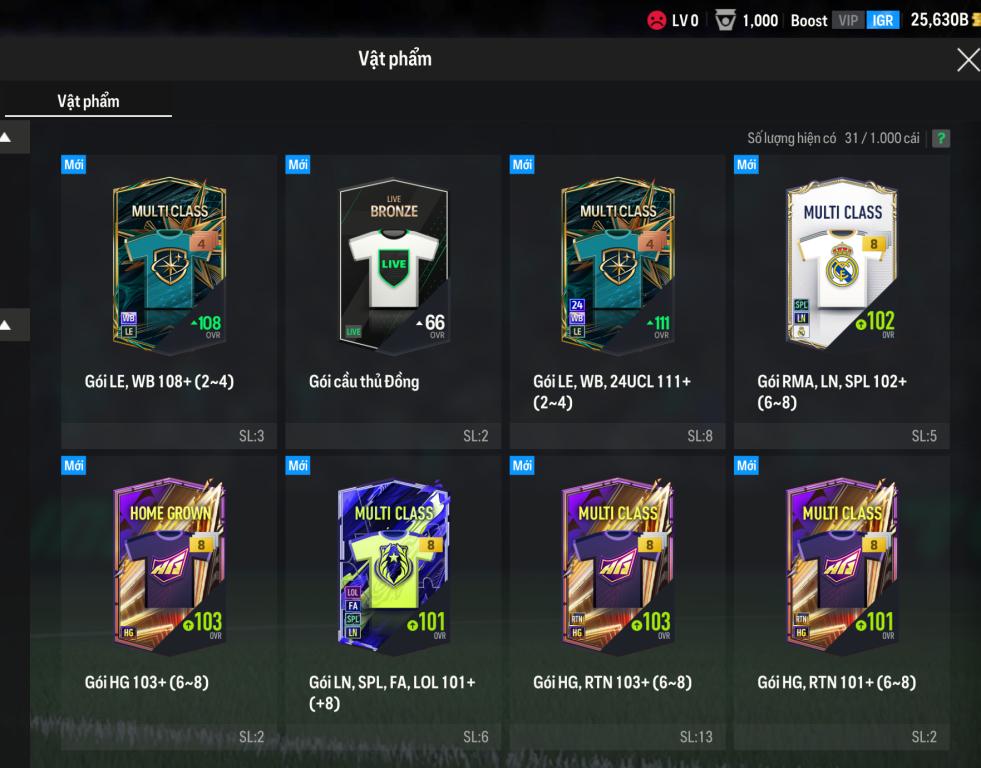
Task: Choose the Real Madrid Multi Class 102 pack
Action: pyautogui.click(x=841, y=301)
